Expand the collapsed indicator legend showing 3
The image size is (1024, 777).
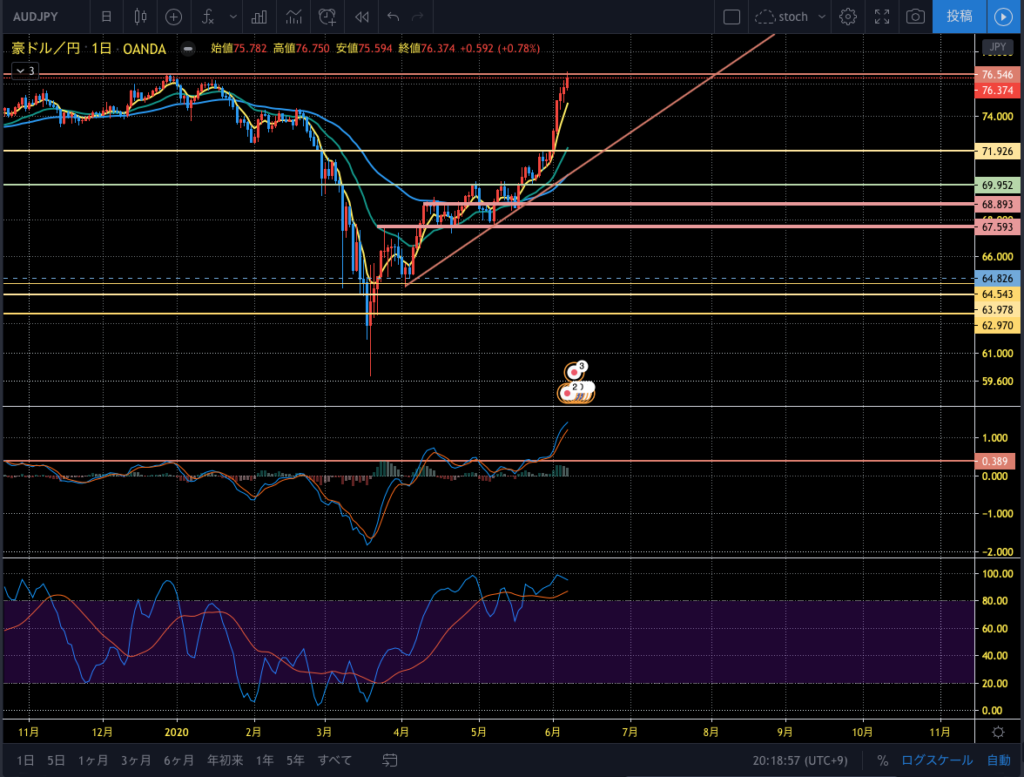point(25,71)
